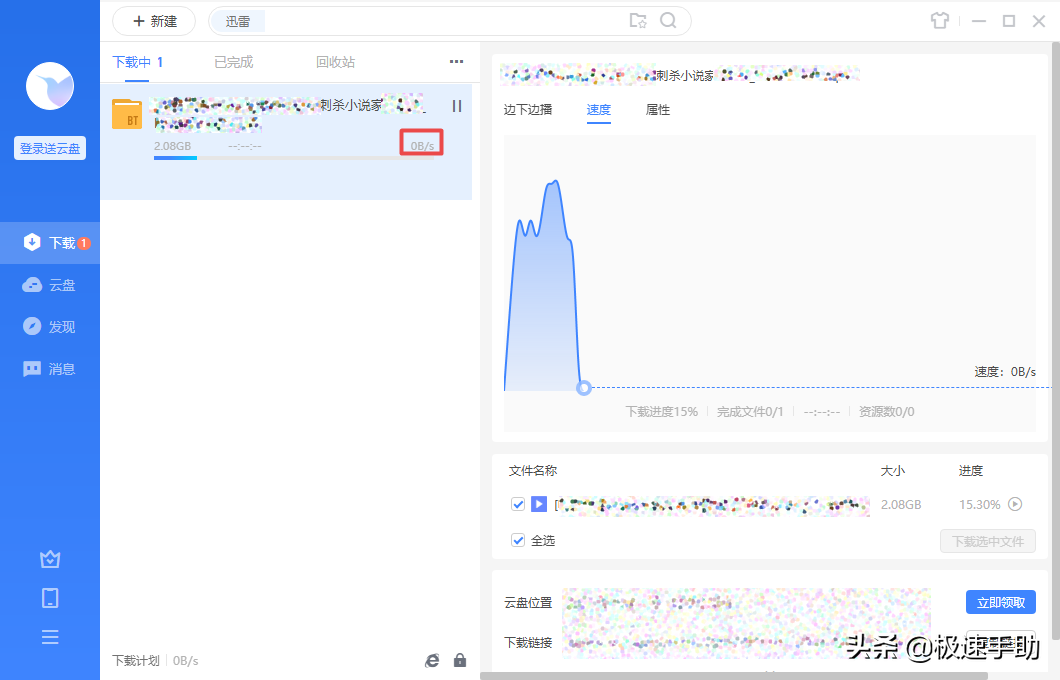Viewport: 1060px width, 680px height.
Task: Switch to the 属性 tab
Action: [x=658, y=110]
